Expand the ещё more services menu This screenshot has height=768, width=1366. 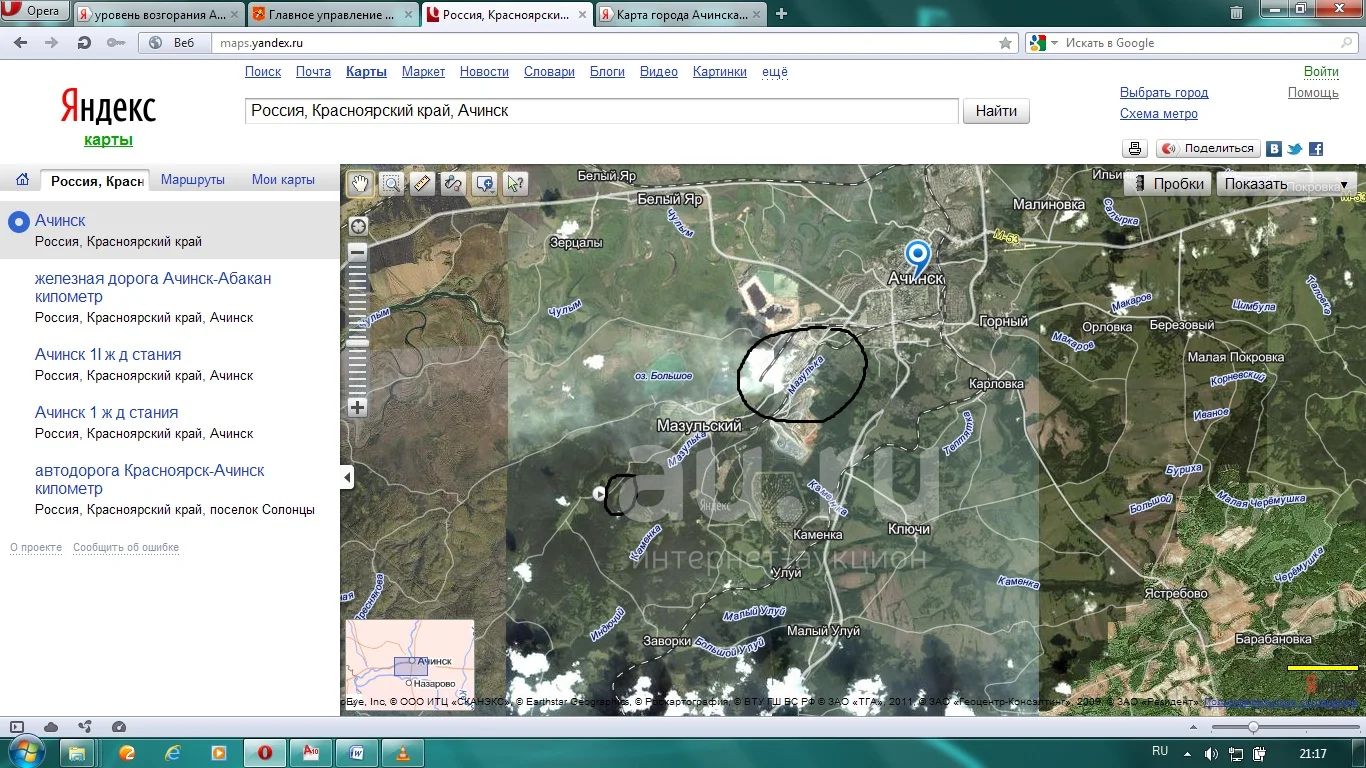coord(775,72)
